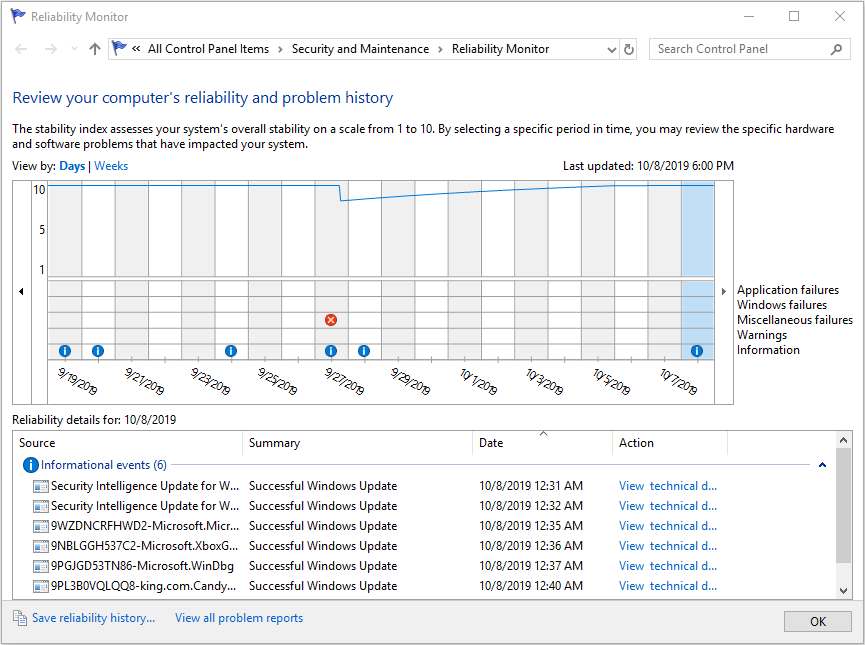The height and width of the screenshot is (645, 865).
Task: Refresh the Reliability Monitor view
Action: pos(629,49)
